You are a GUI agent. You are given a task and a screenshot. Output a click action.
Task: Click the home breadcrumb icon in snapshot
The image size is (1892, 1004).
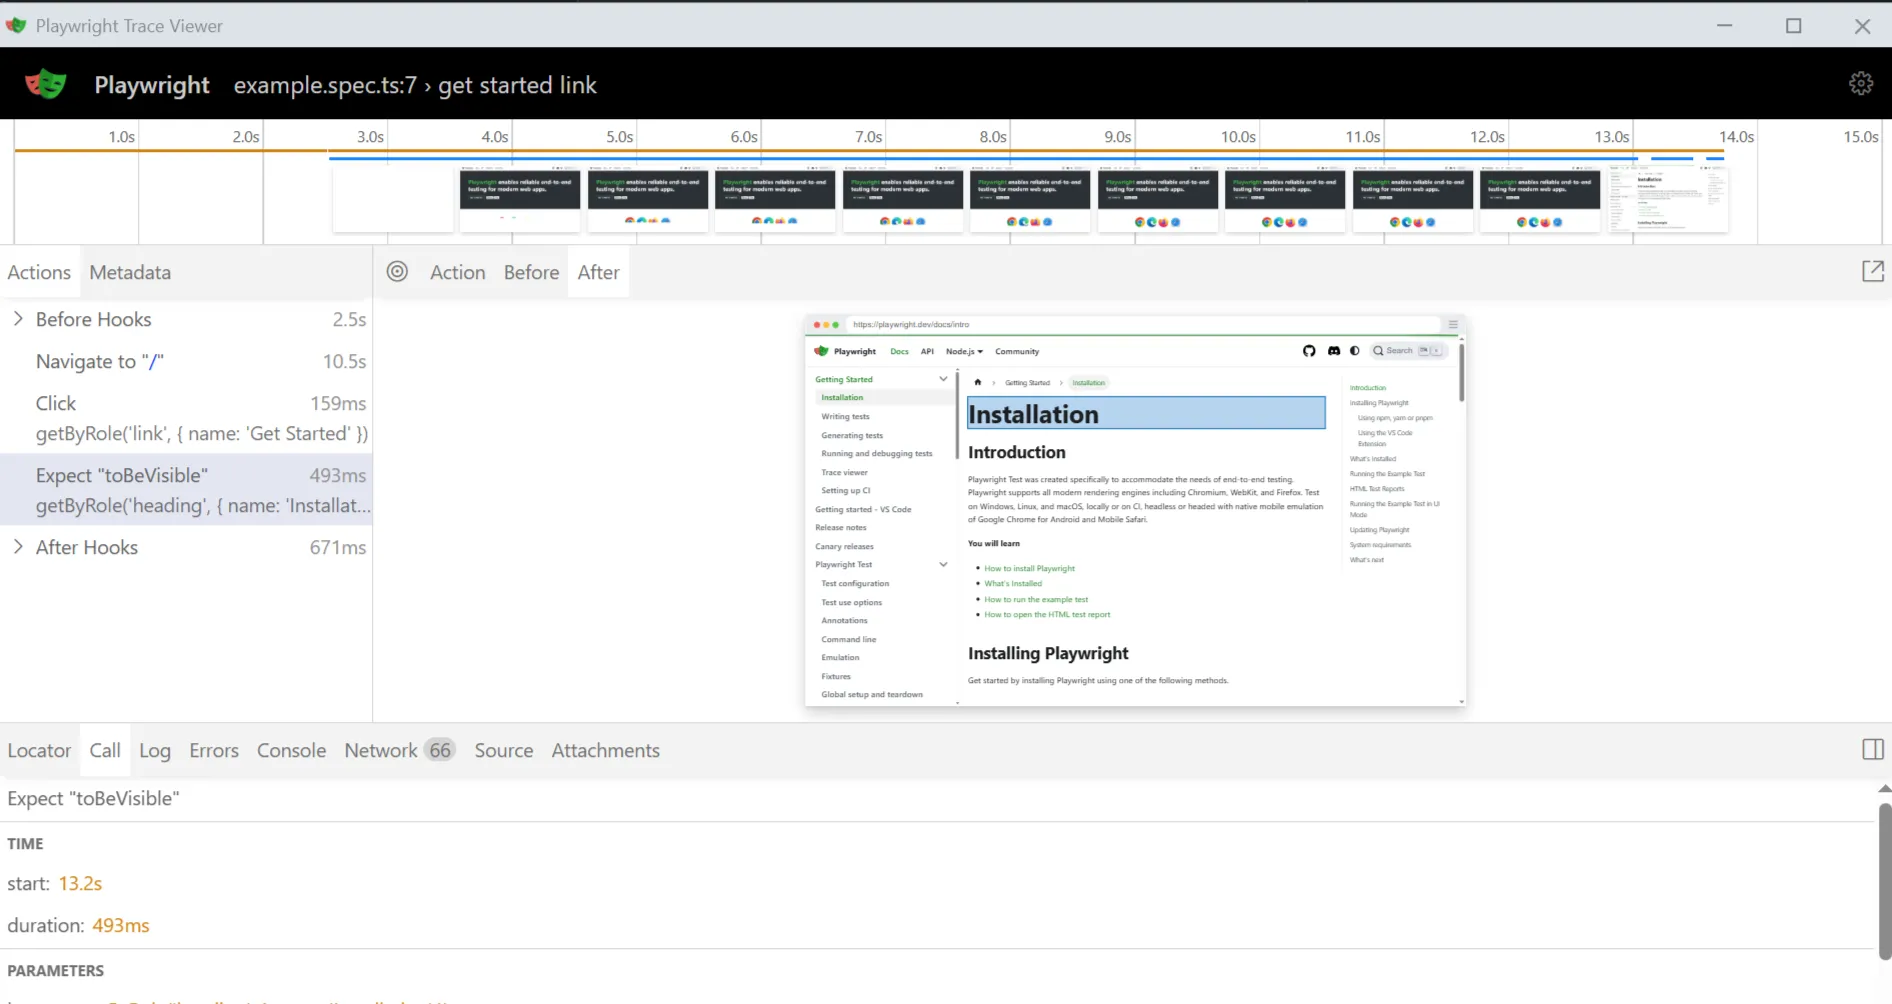click(978, 382)
